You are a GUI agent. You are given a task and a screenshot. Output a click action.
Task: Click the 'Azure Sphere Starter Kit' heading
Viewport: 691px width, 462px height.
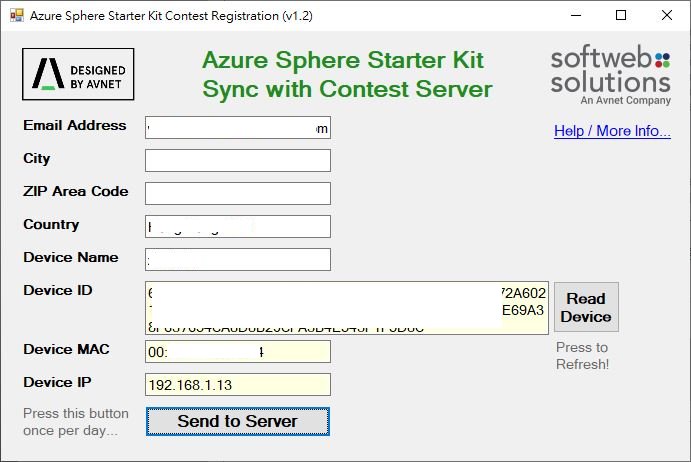pos(343,60)
